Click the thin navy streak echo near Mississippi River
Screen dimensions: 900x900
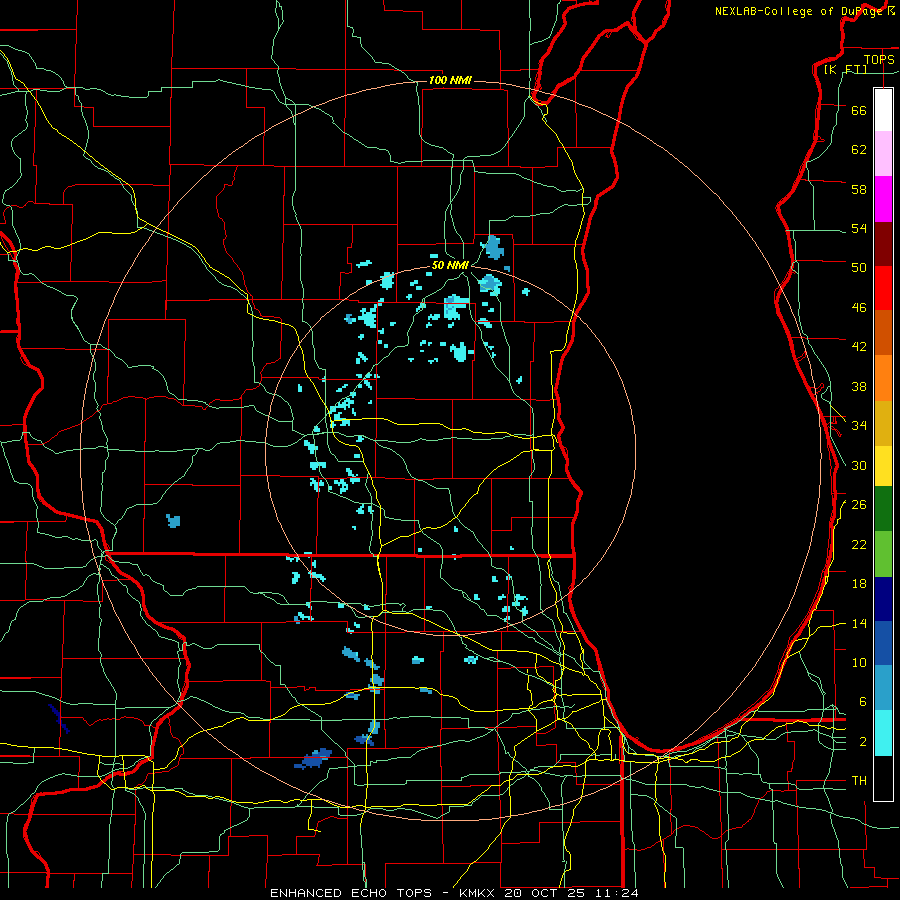(59, 719)
